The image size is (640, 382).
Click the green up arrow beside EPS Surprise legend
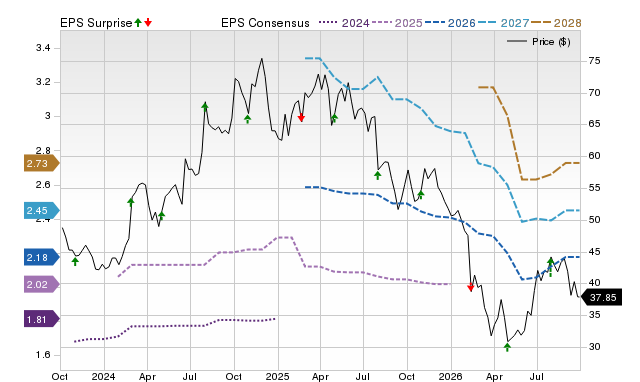click(x=138, y=22)
